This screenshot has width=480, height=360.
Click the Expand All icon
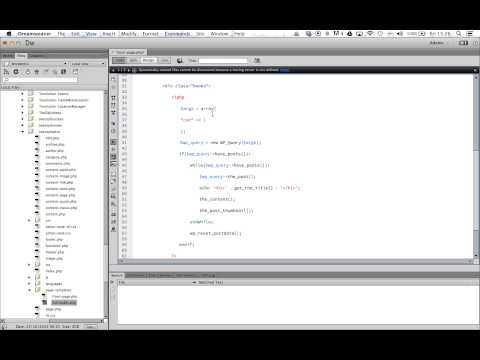tap(114, 113)
